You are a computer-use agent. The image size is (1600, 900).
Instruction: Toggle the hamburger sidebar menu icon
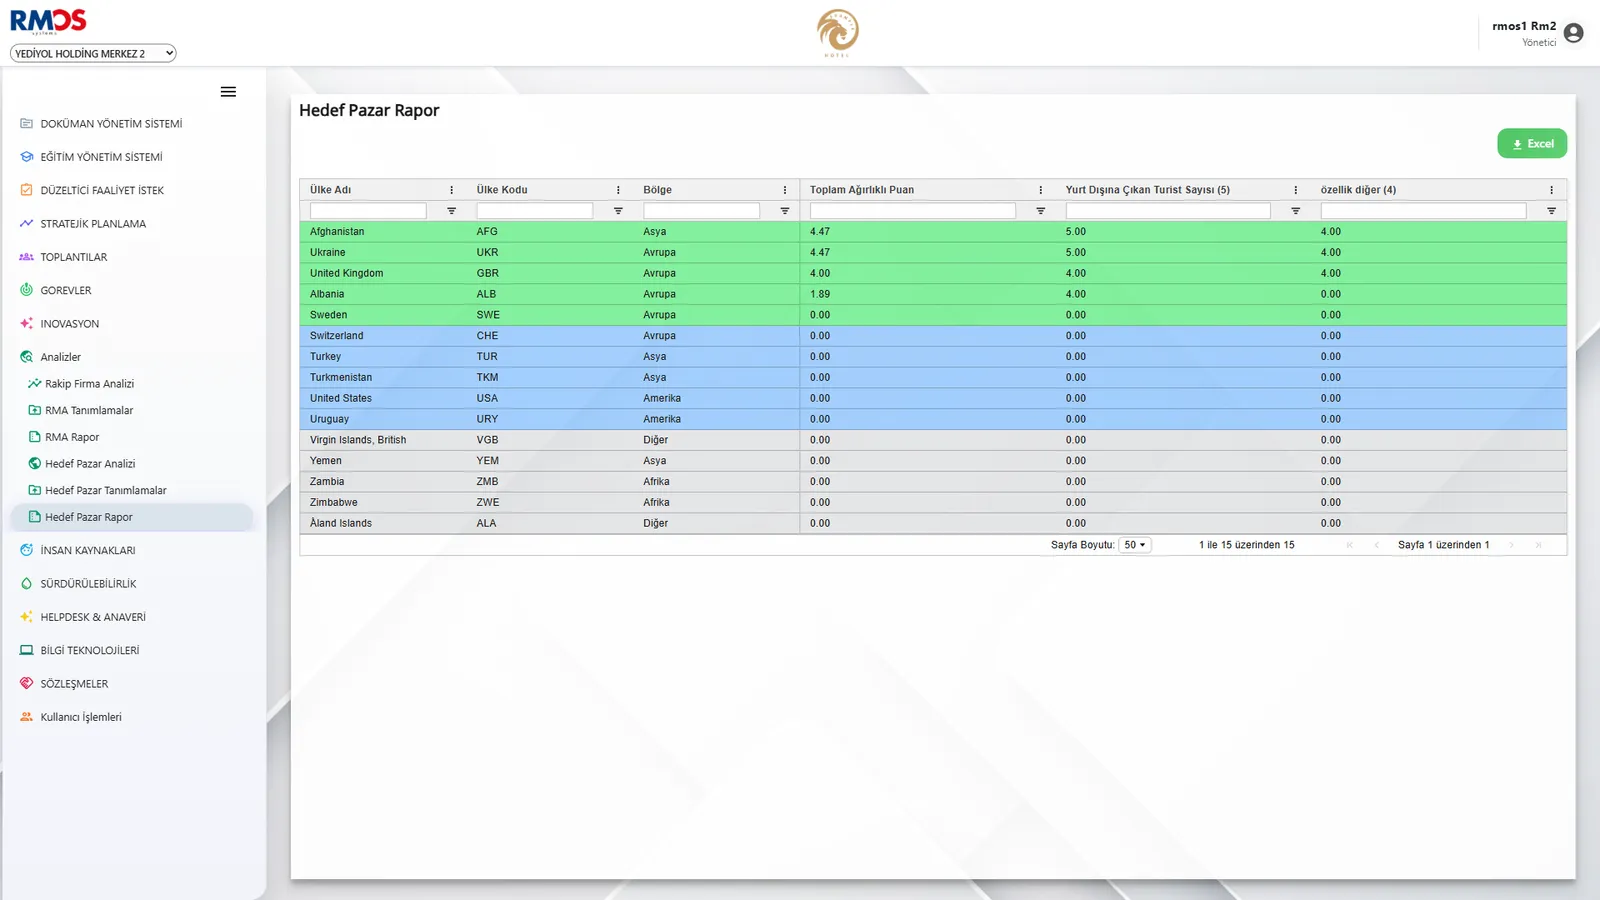tap(228, 92)
